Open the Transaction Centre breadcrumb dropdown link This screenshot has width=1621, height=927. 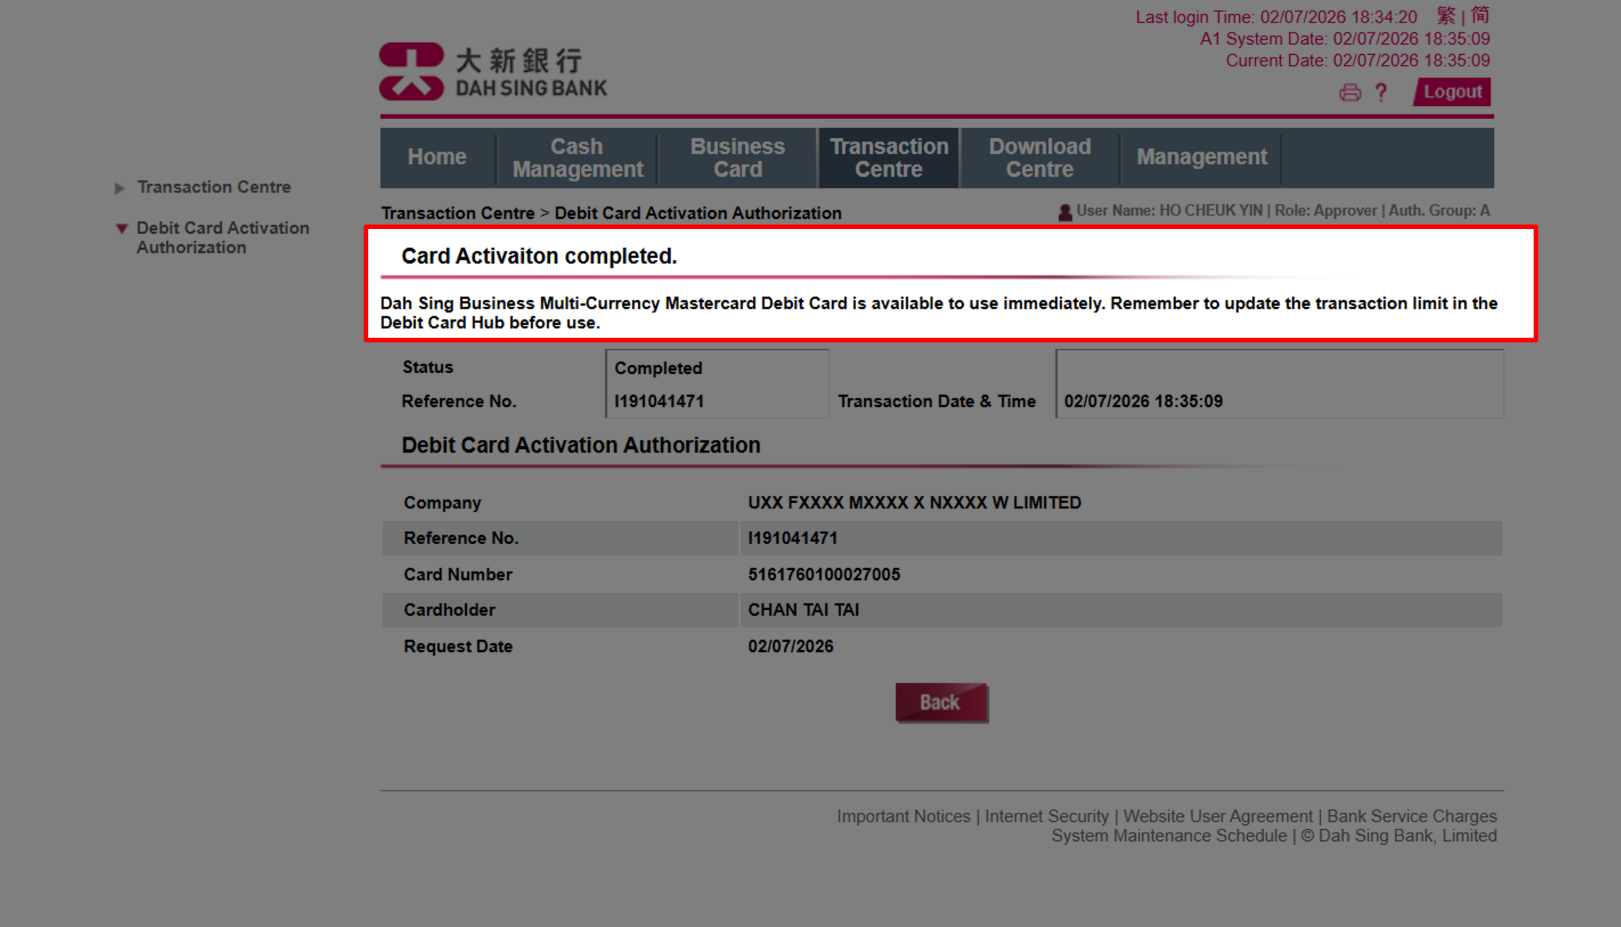458,213
